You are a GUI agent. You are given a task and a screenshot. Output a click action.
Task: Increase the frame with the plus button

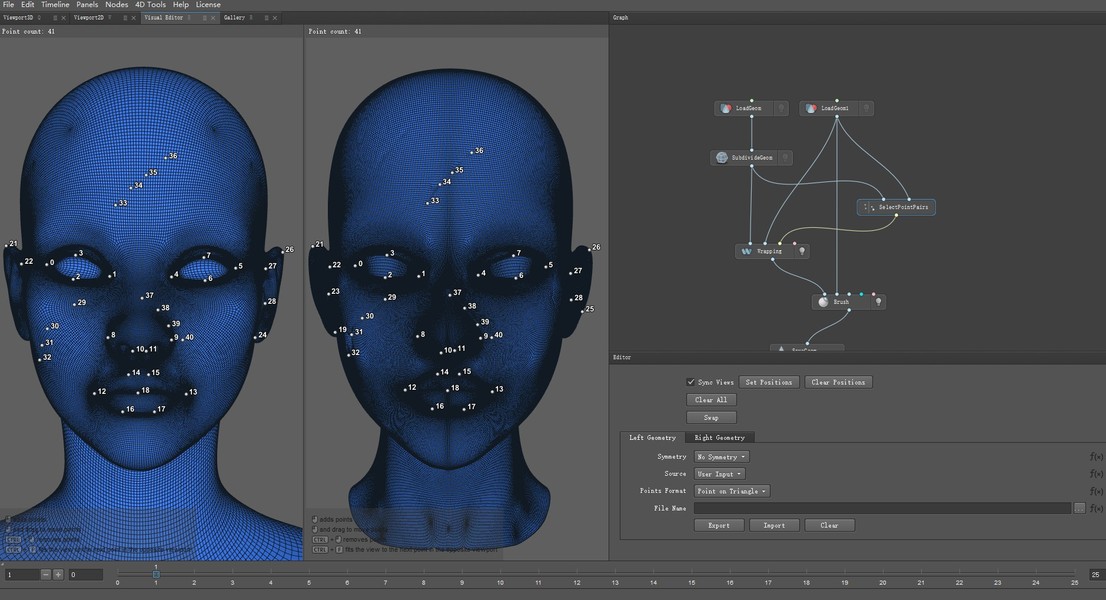(x=58, y=575)
